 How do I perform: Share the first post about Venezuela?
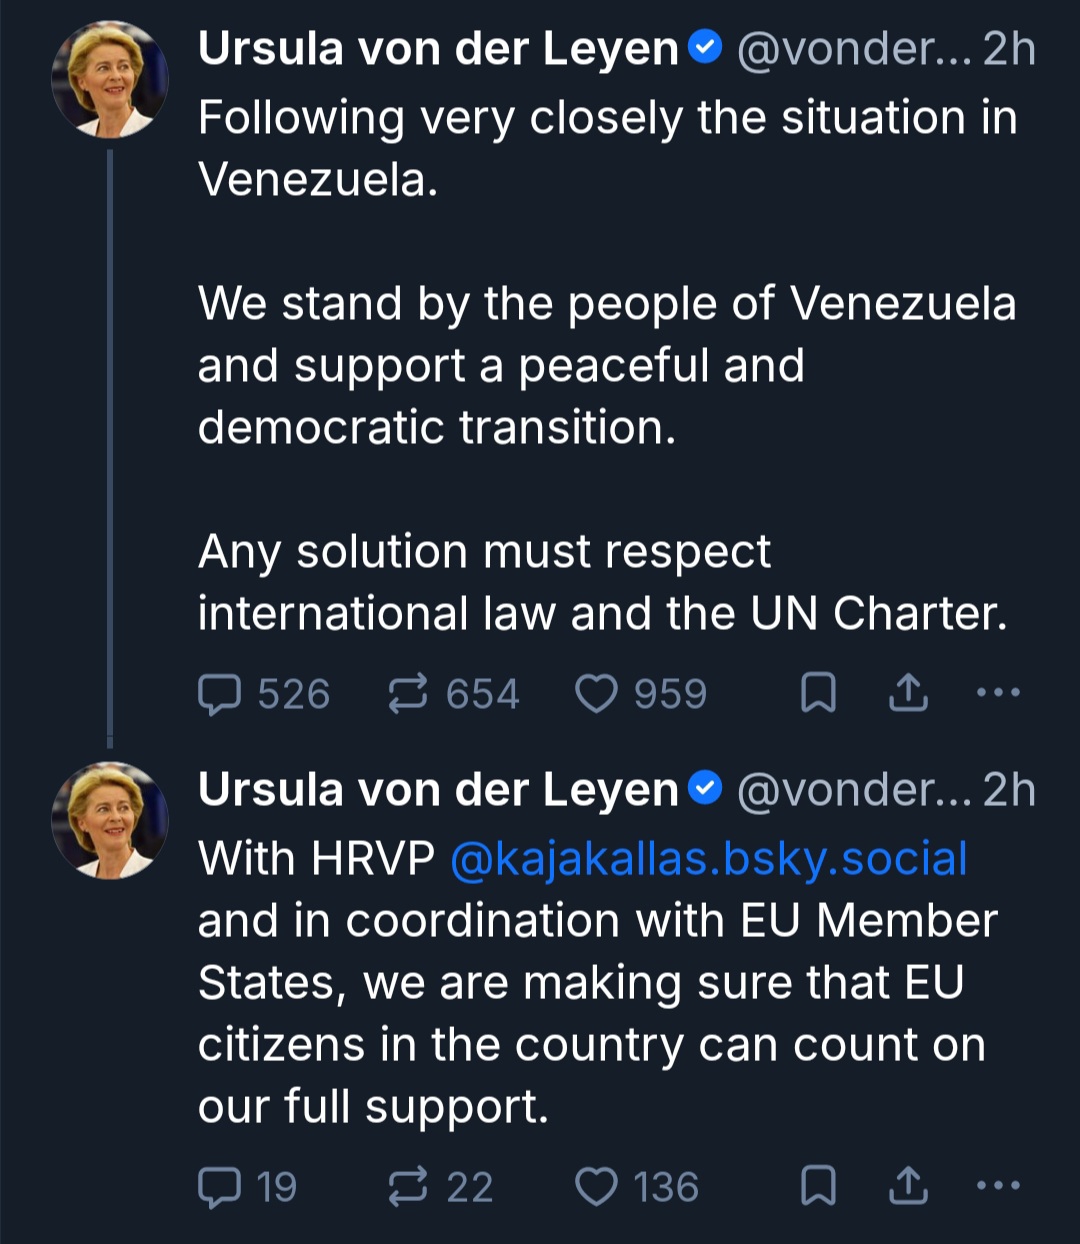pyautogui.click(x=908, y=693)
